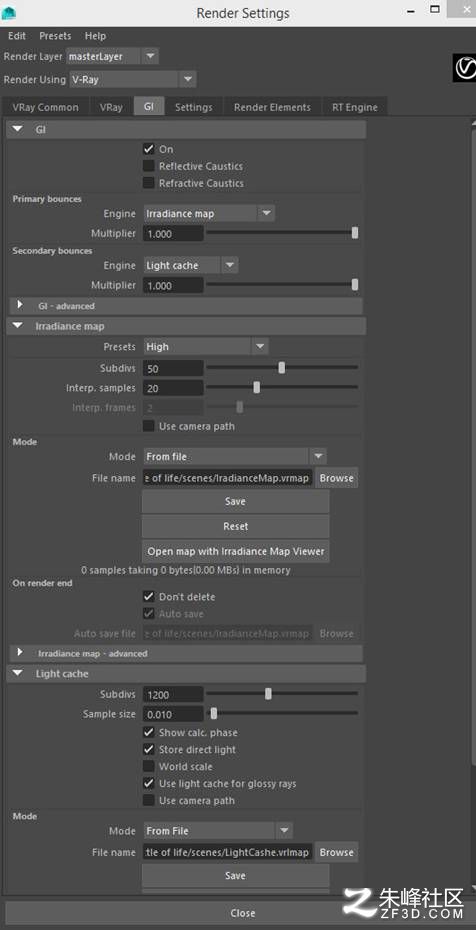This screenshot has height=930, width=476.
Task: Click Secondary bounces Multiplier value field
Action: tap(173, 285)
